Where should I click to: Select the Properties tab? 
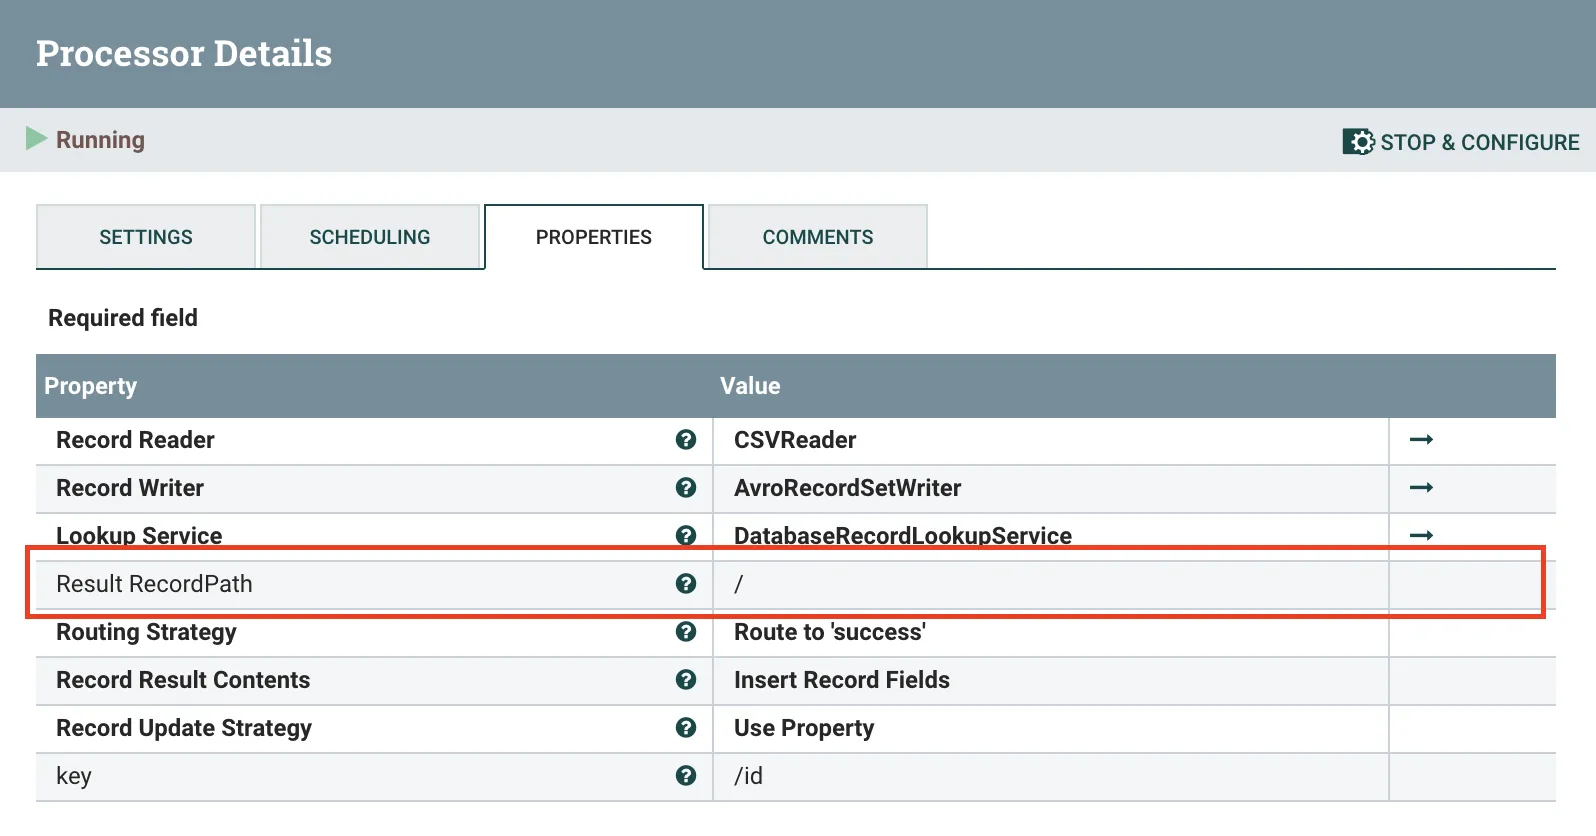click(594, 237)
